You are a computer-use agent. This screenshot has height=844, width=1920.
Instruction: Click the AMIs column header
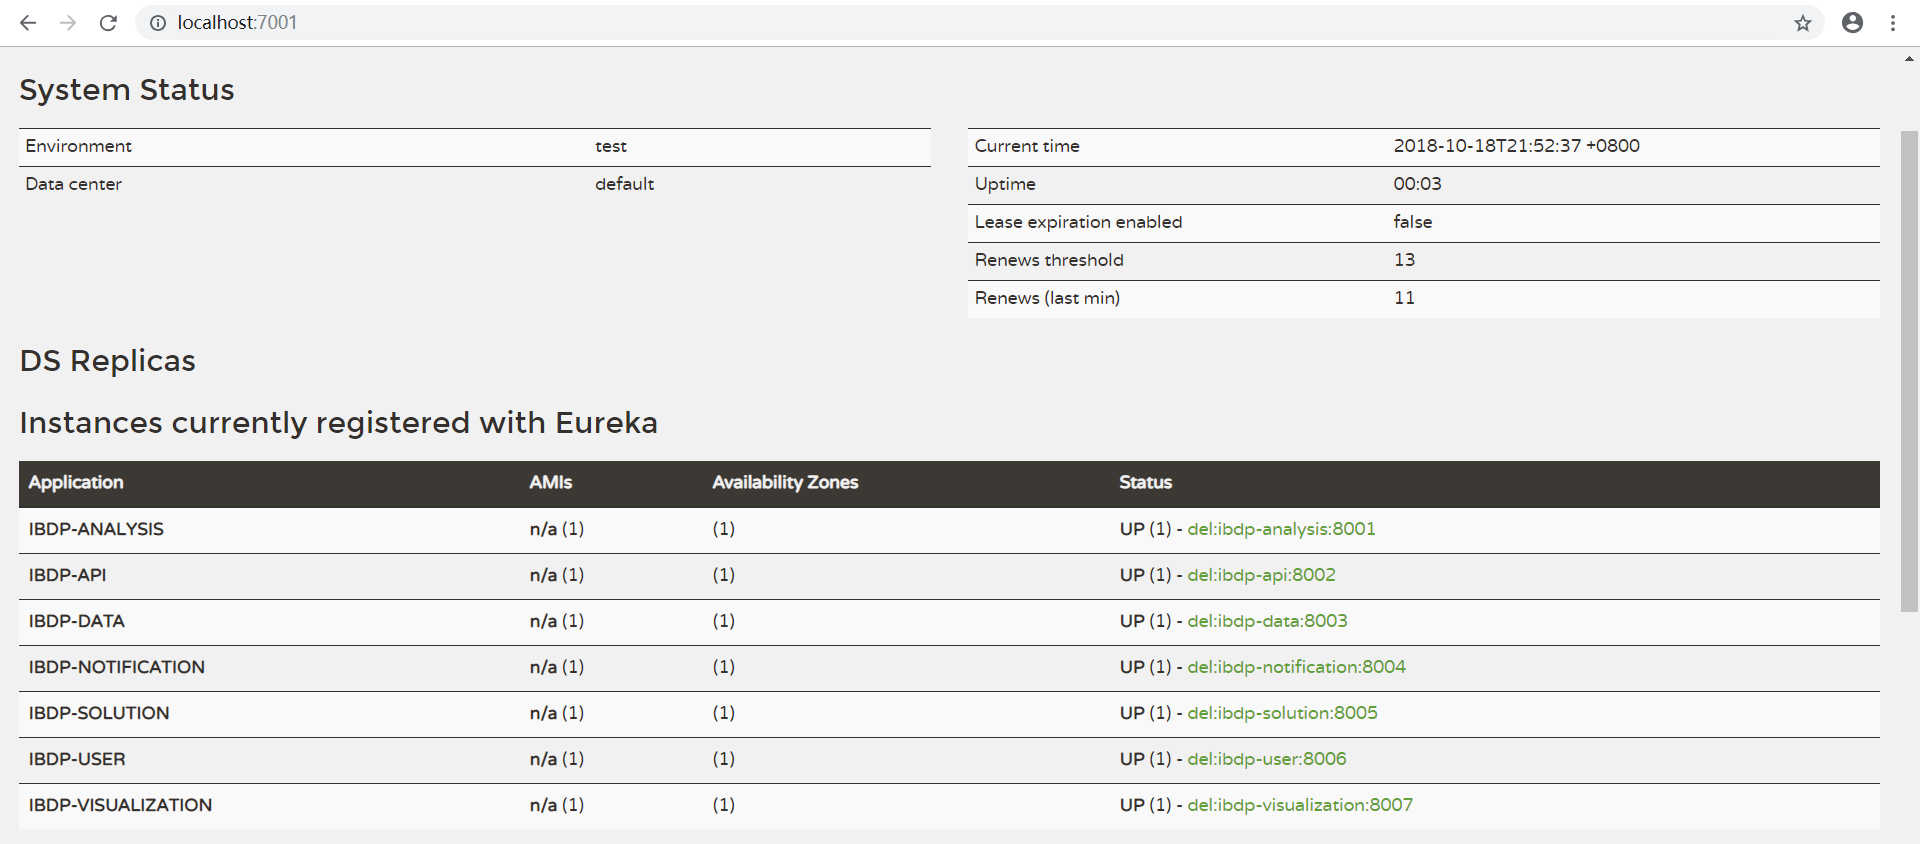[551, 482]
